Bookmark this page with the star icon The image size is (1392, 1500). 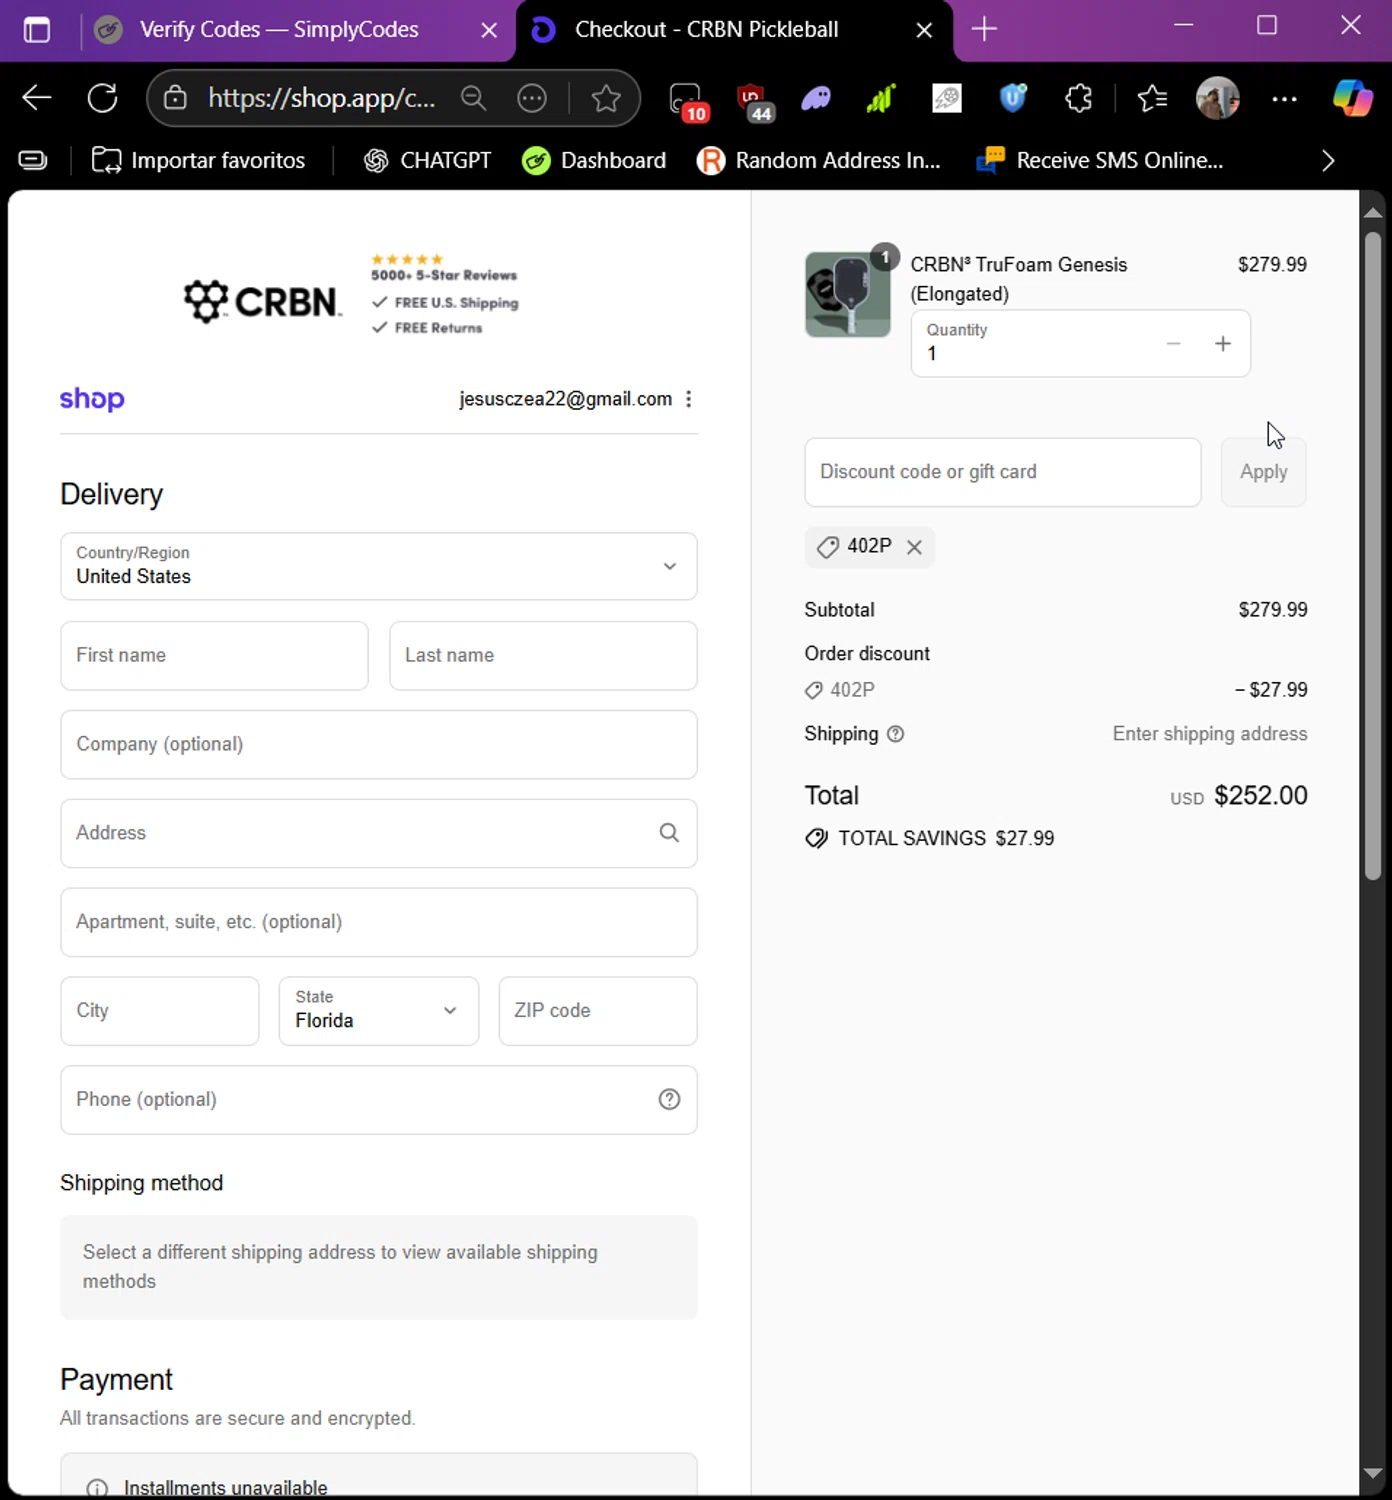click(x=605, y=98)
